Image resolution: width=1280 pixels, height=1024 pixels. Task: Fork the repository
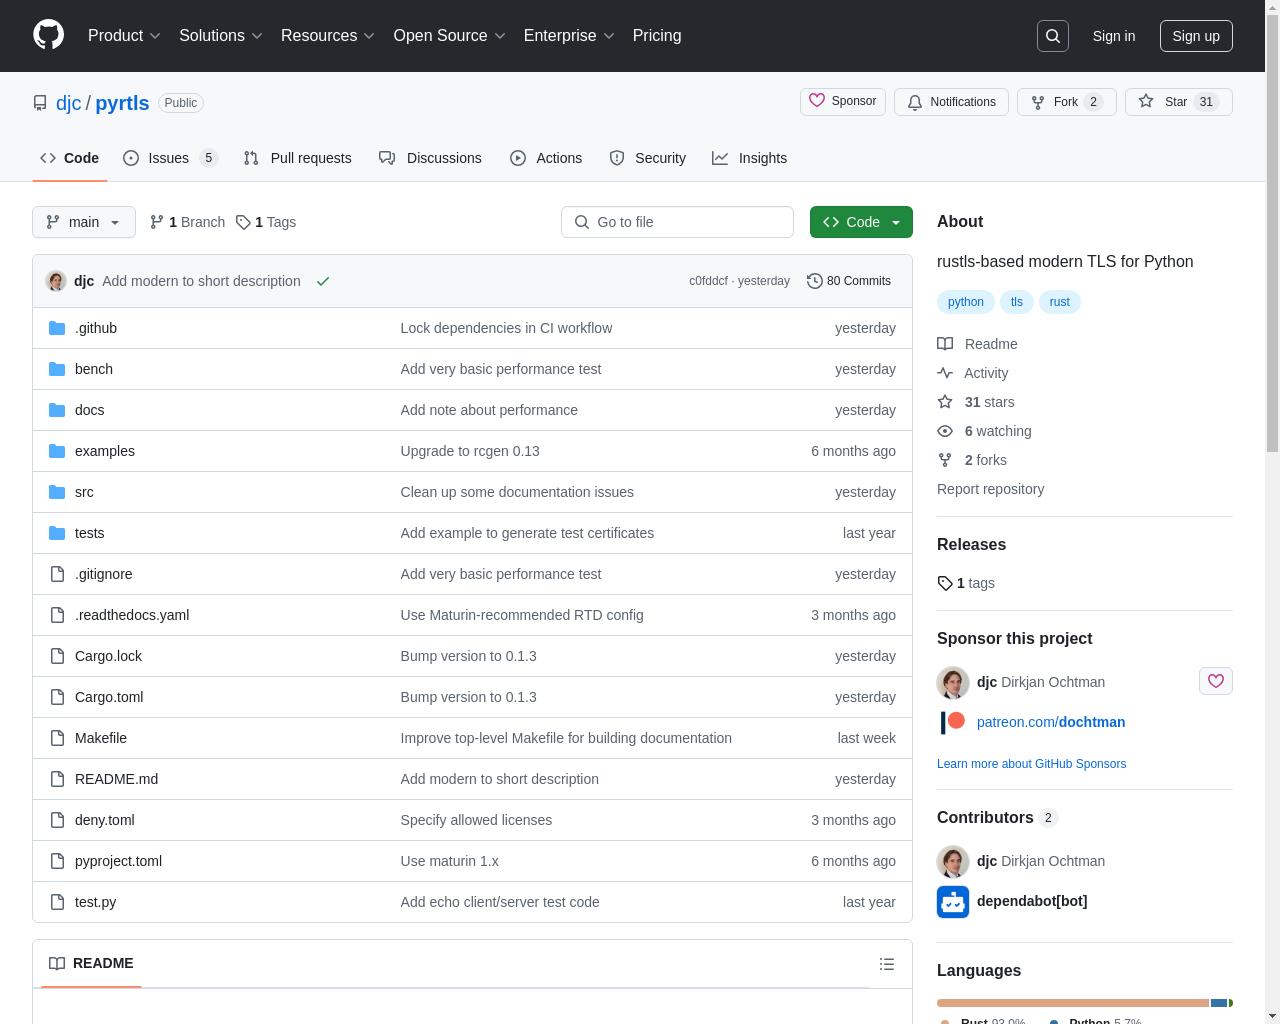(x=1066, y=102)
